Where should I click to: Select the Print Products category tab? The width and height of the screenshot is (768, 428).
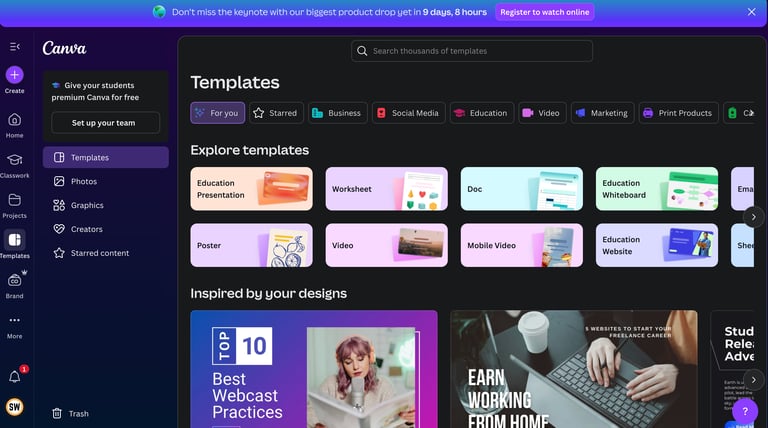[x=678, y=113]
